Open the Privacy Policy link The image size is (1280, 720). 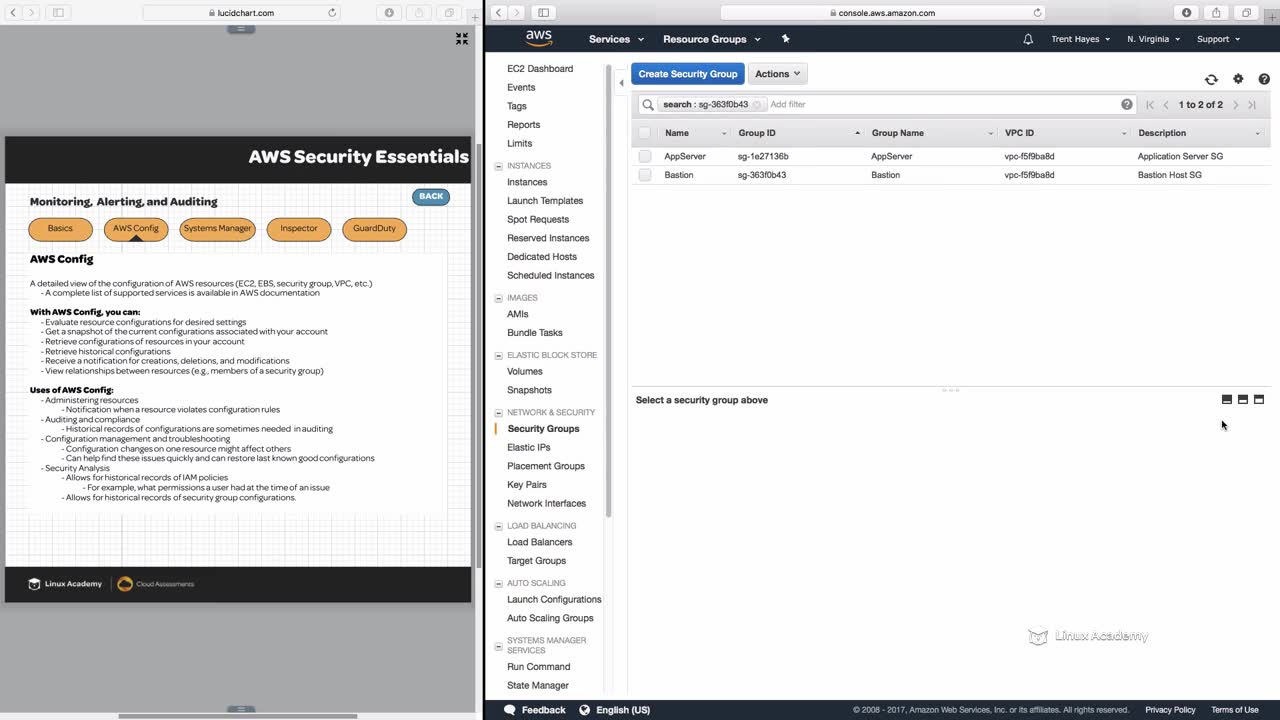(1170, 710)
